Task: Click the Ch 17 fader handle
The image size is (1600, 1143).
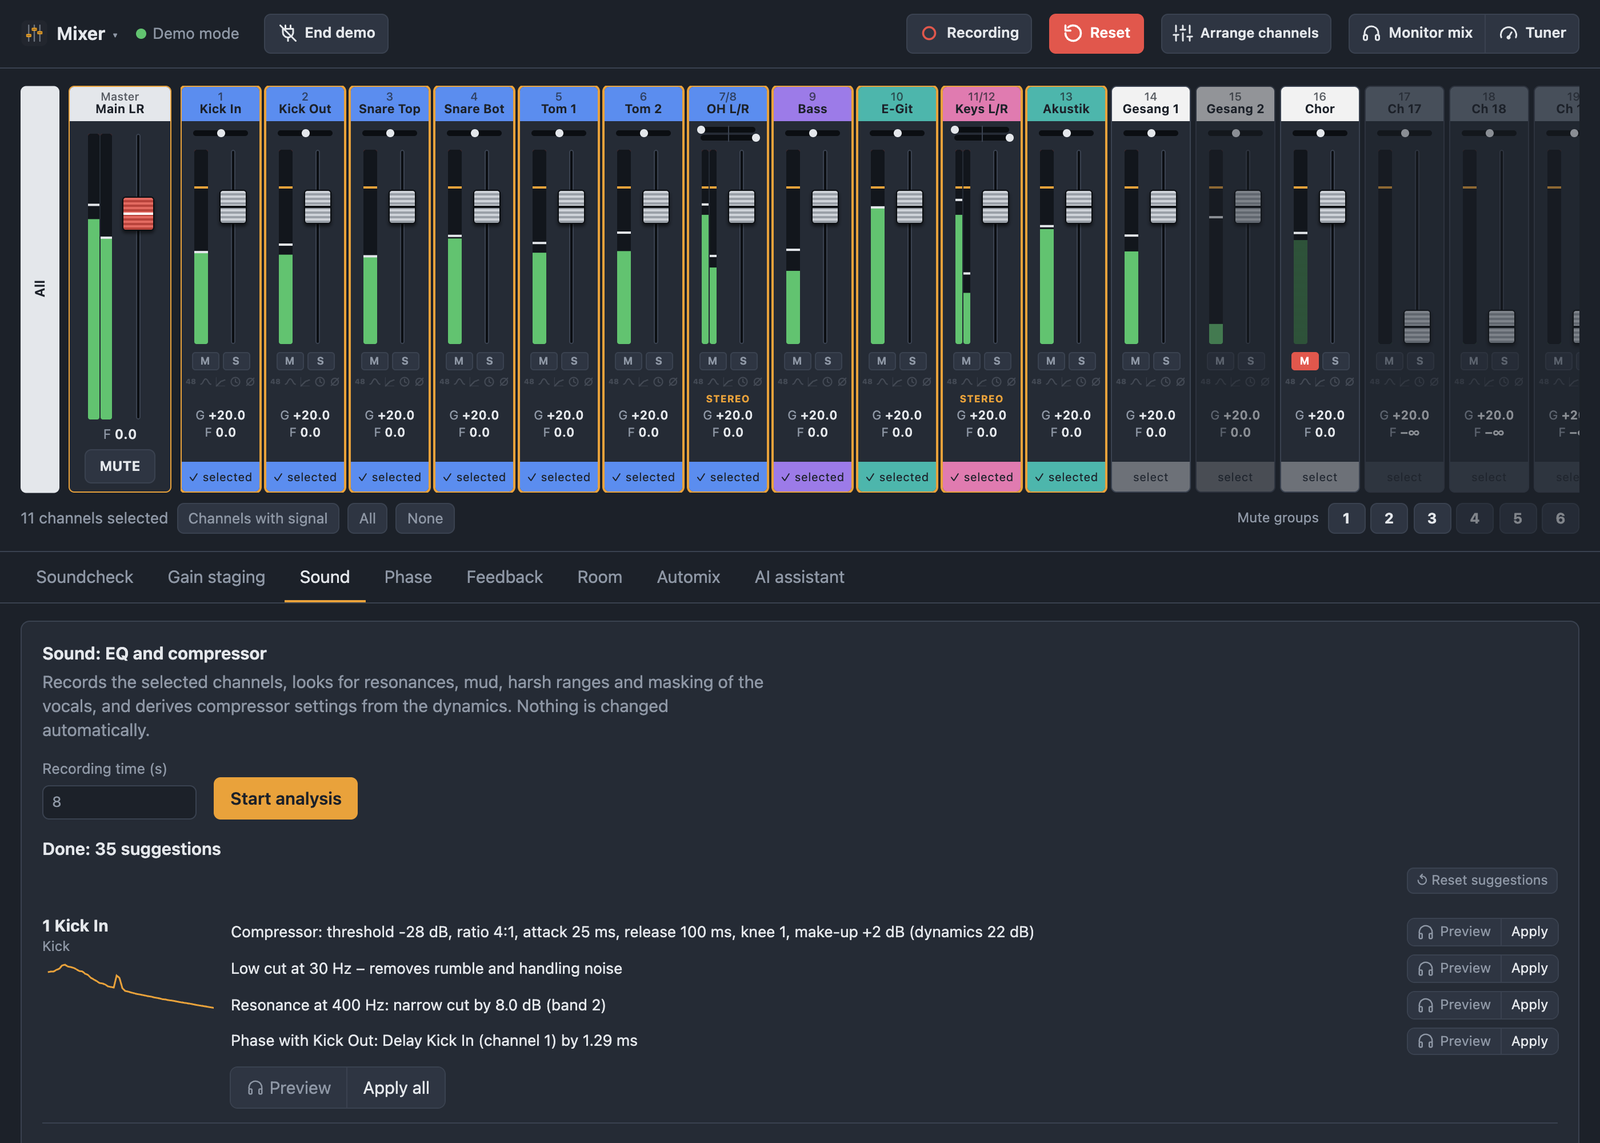Action: tap(1417, 326)
